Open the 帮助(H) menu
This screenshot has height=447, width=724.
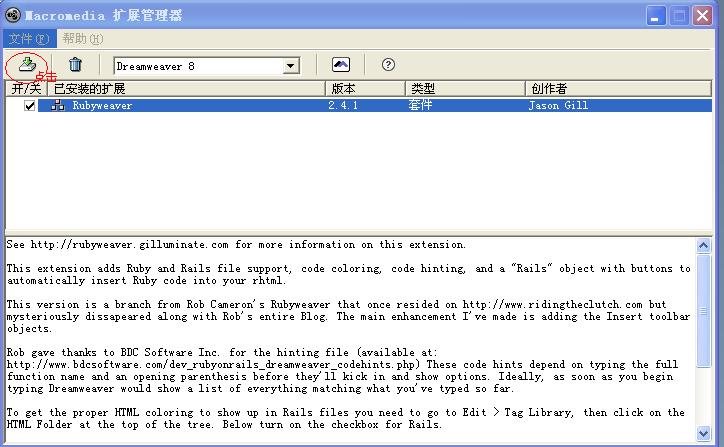(x=83, y=39)
